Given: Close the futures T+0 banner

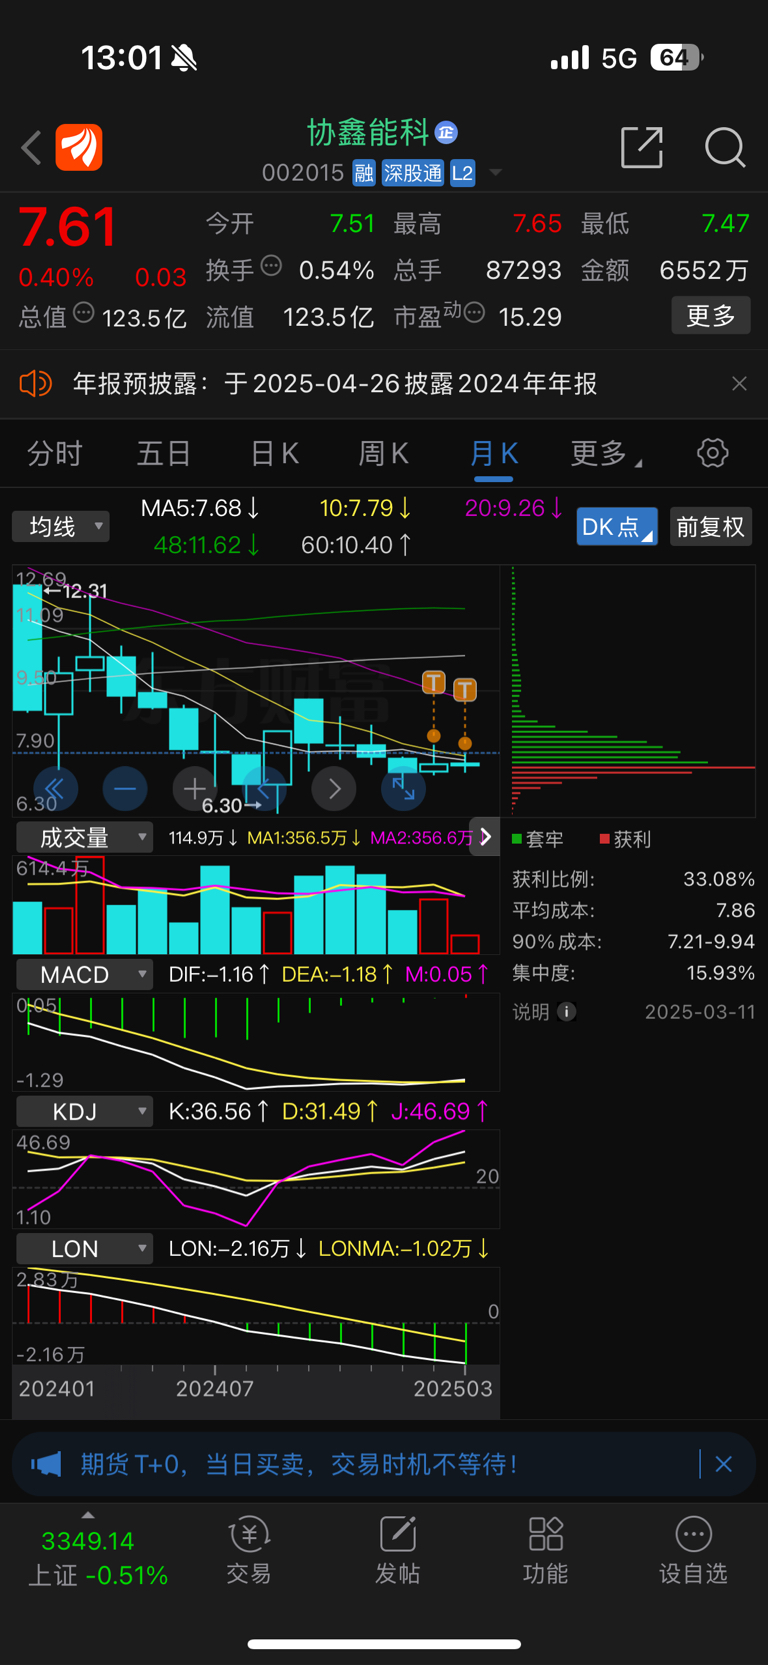Looking at the screenshot, I should click(x=724, y=1465).
